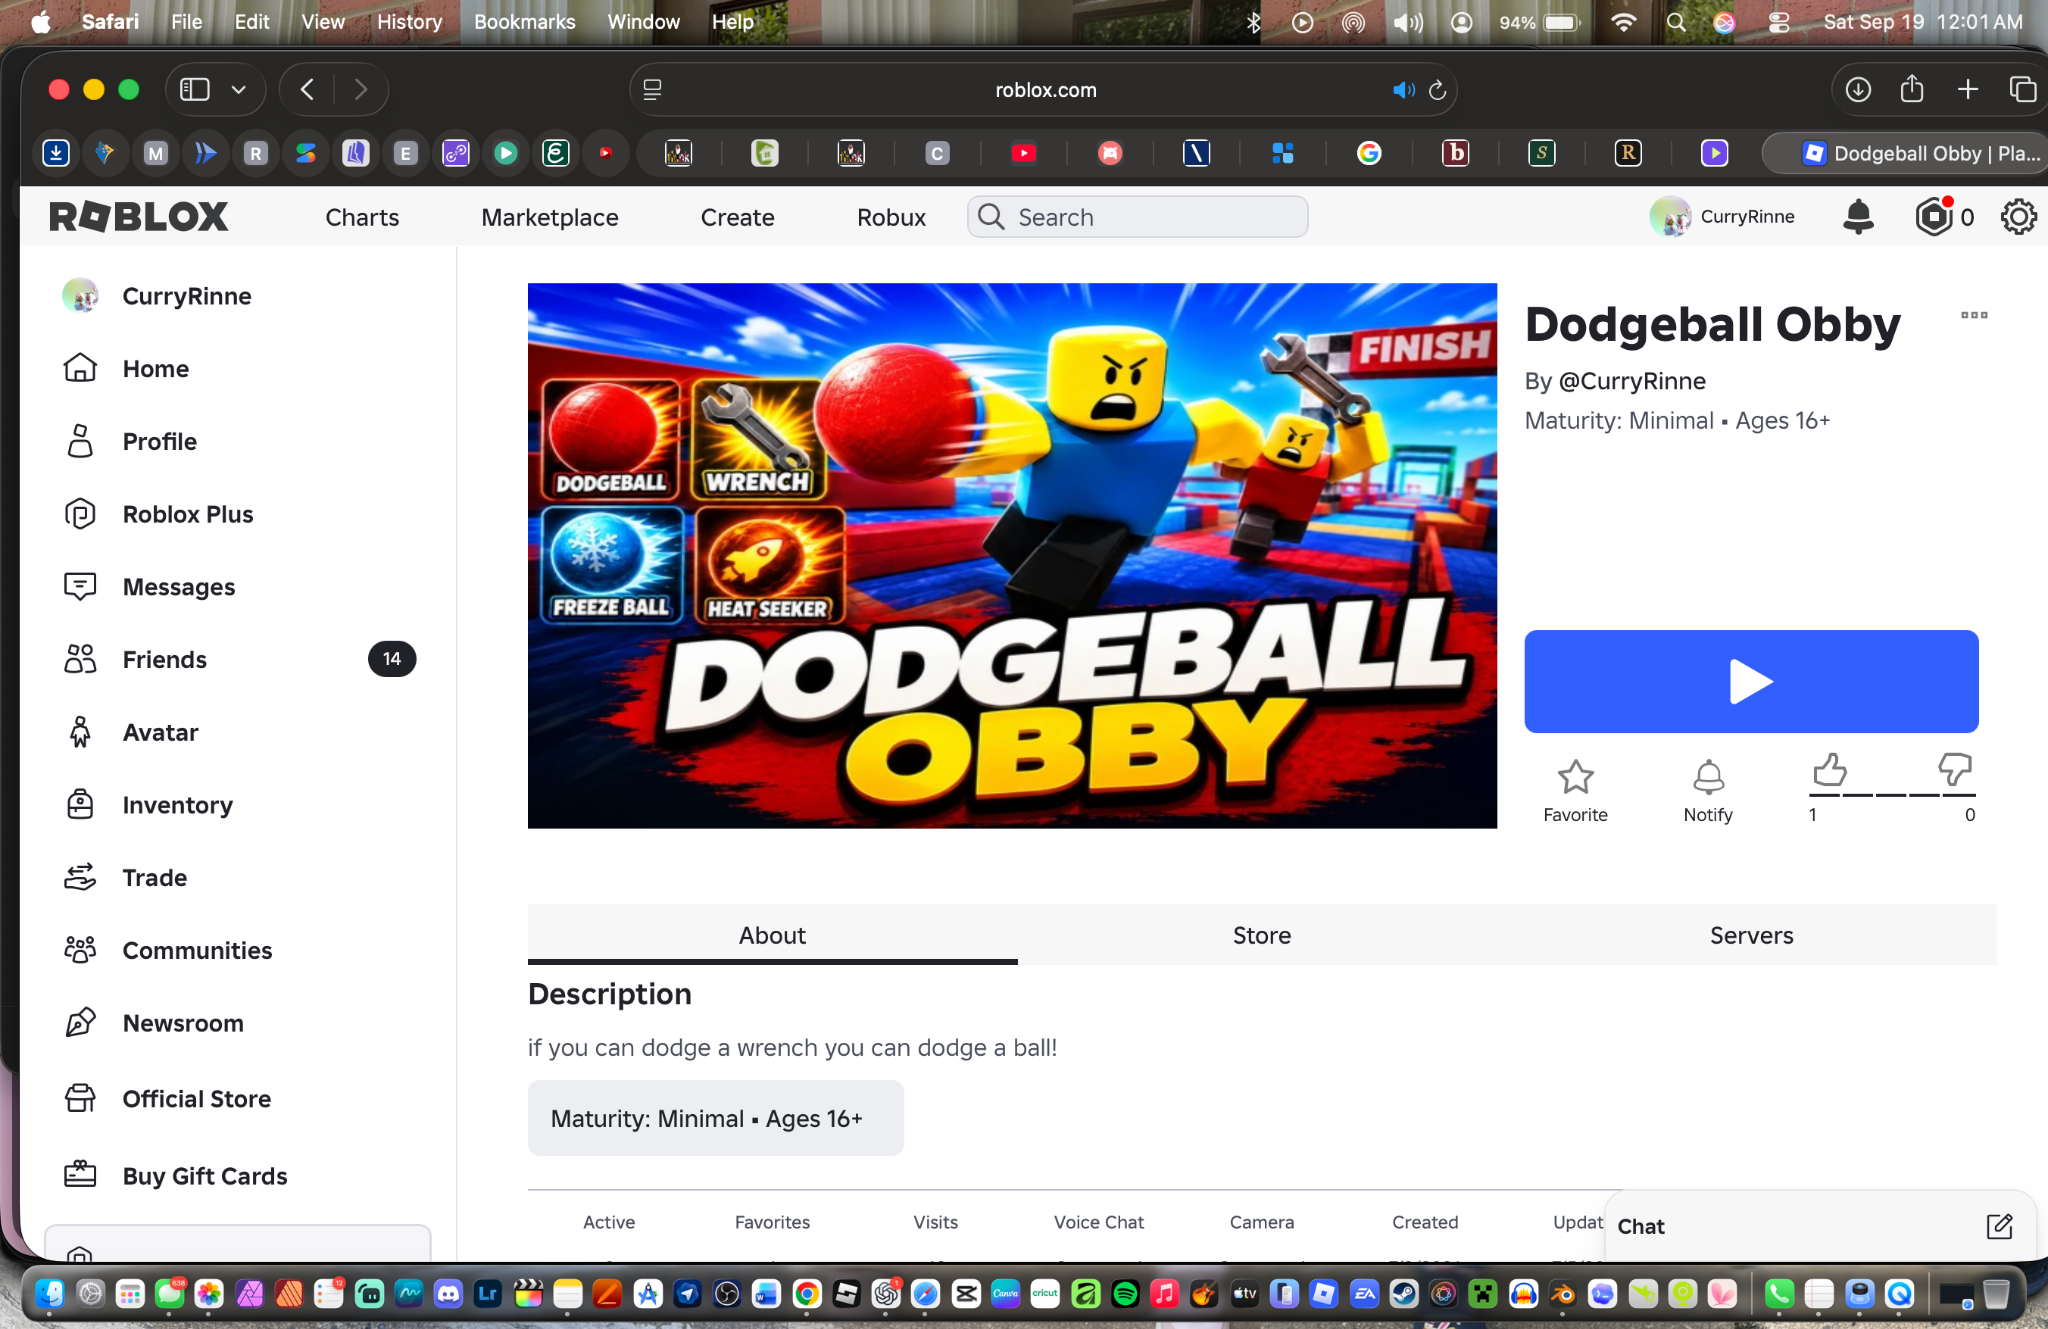2048x1329 pixels.
Task: Open the View menu
Action: (x=323, y=22)
